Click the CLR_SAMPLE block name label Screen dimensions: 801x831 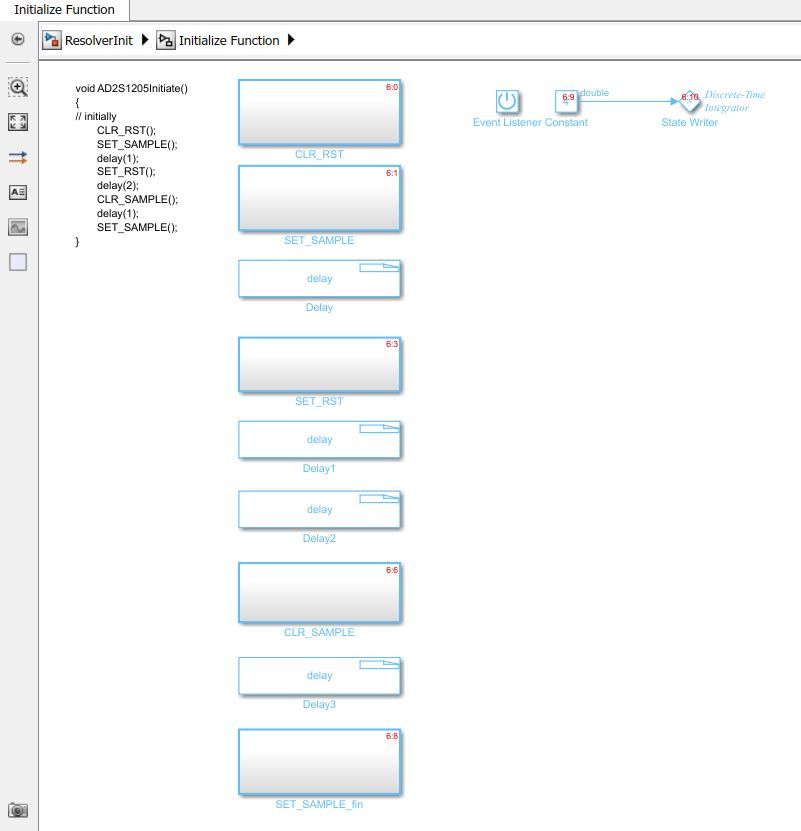[319, 632]
